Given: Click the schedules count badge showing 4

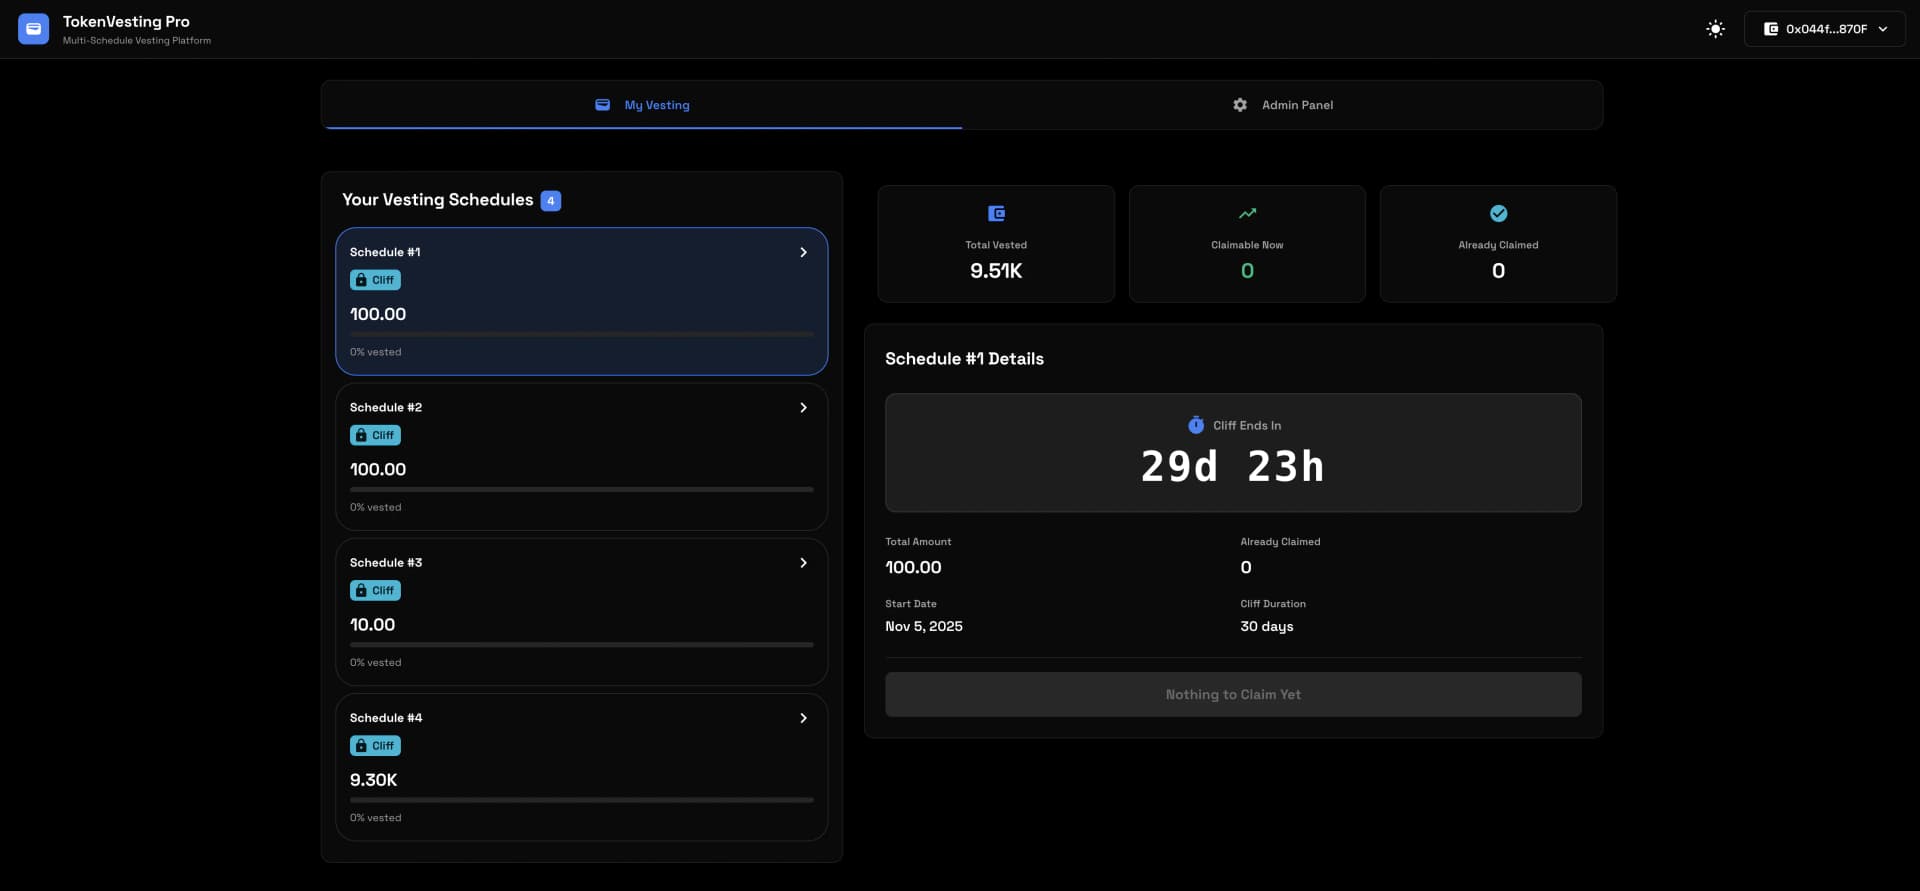Looking at the screenshot, I should [550, 201].
